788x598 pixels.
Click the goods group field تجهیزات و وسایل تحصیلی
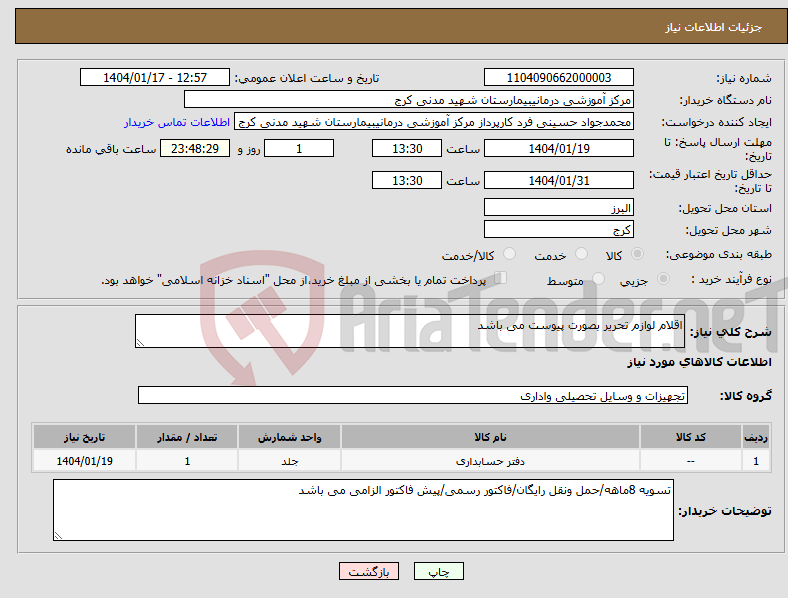(x=413, y=395)
